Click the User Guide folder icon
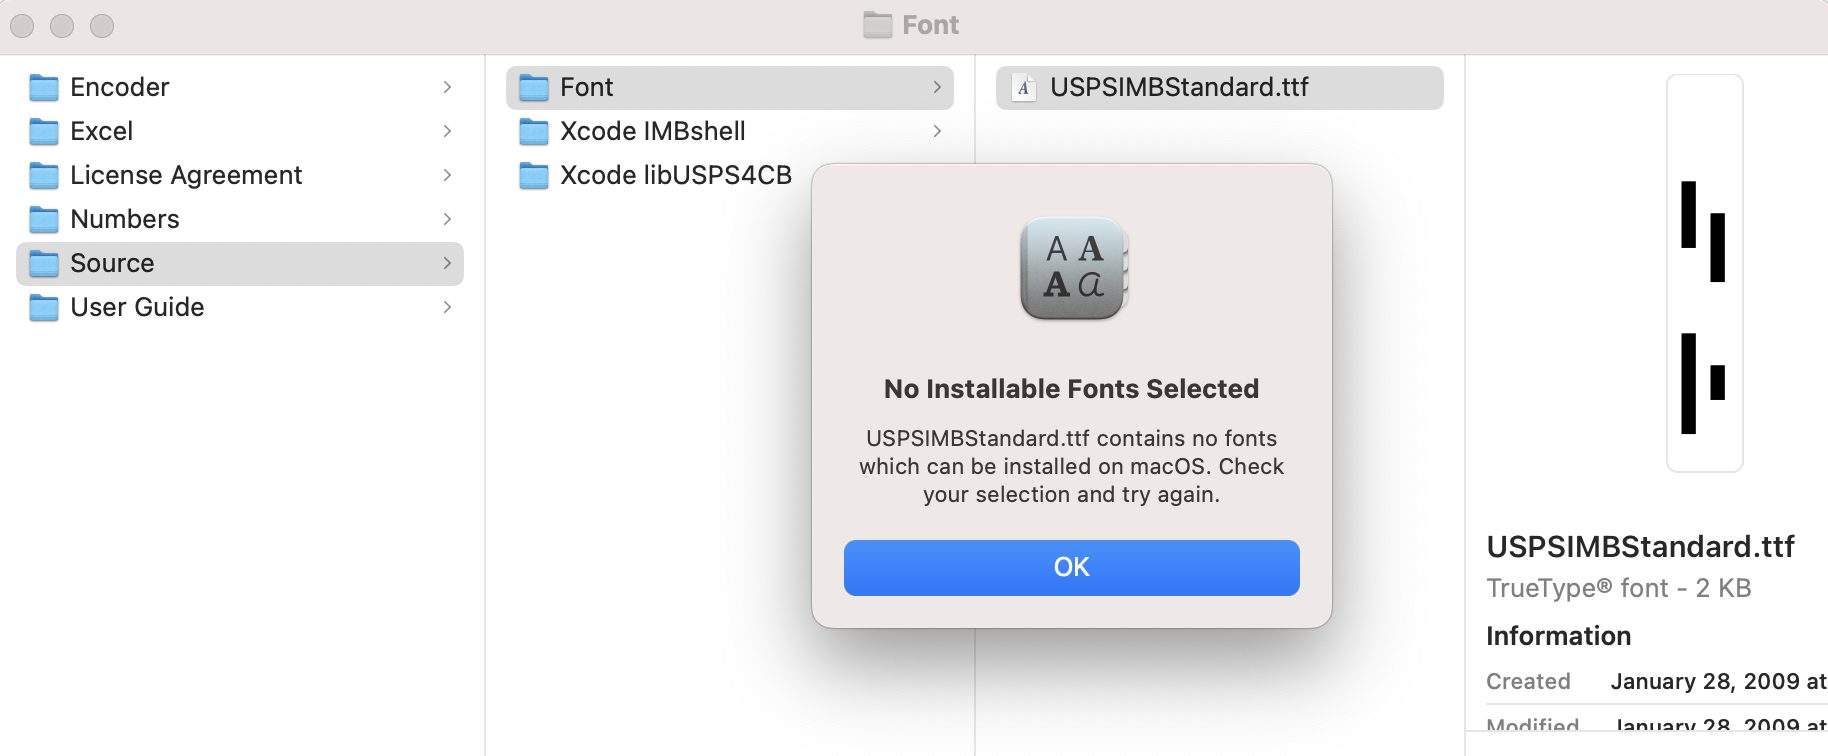 tap(44, 308)
